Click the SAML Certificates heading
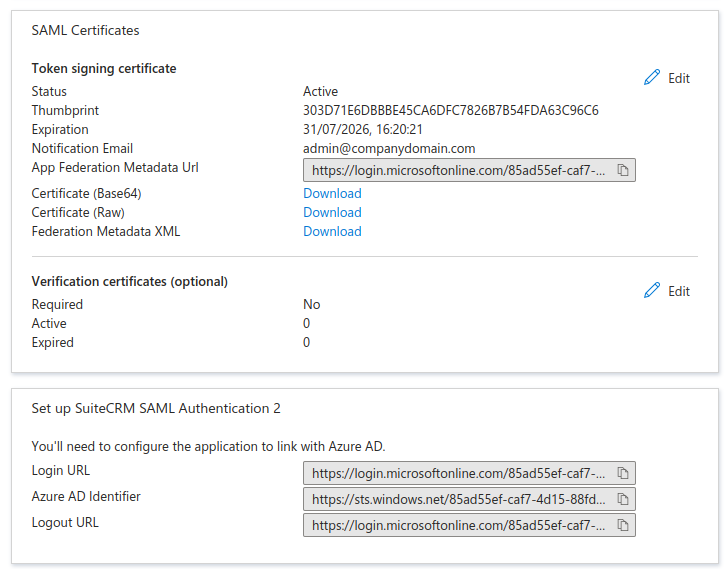Screen dimensions: 726x569 (85, 30)
